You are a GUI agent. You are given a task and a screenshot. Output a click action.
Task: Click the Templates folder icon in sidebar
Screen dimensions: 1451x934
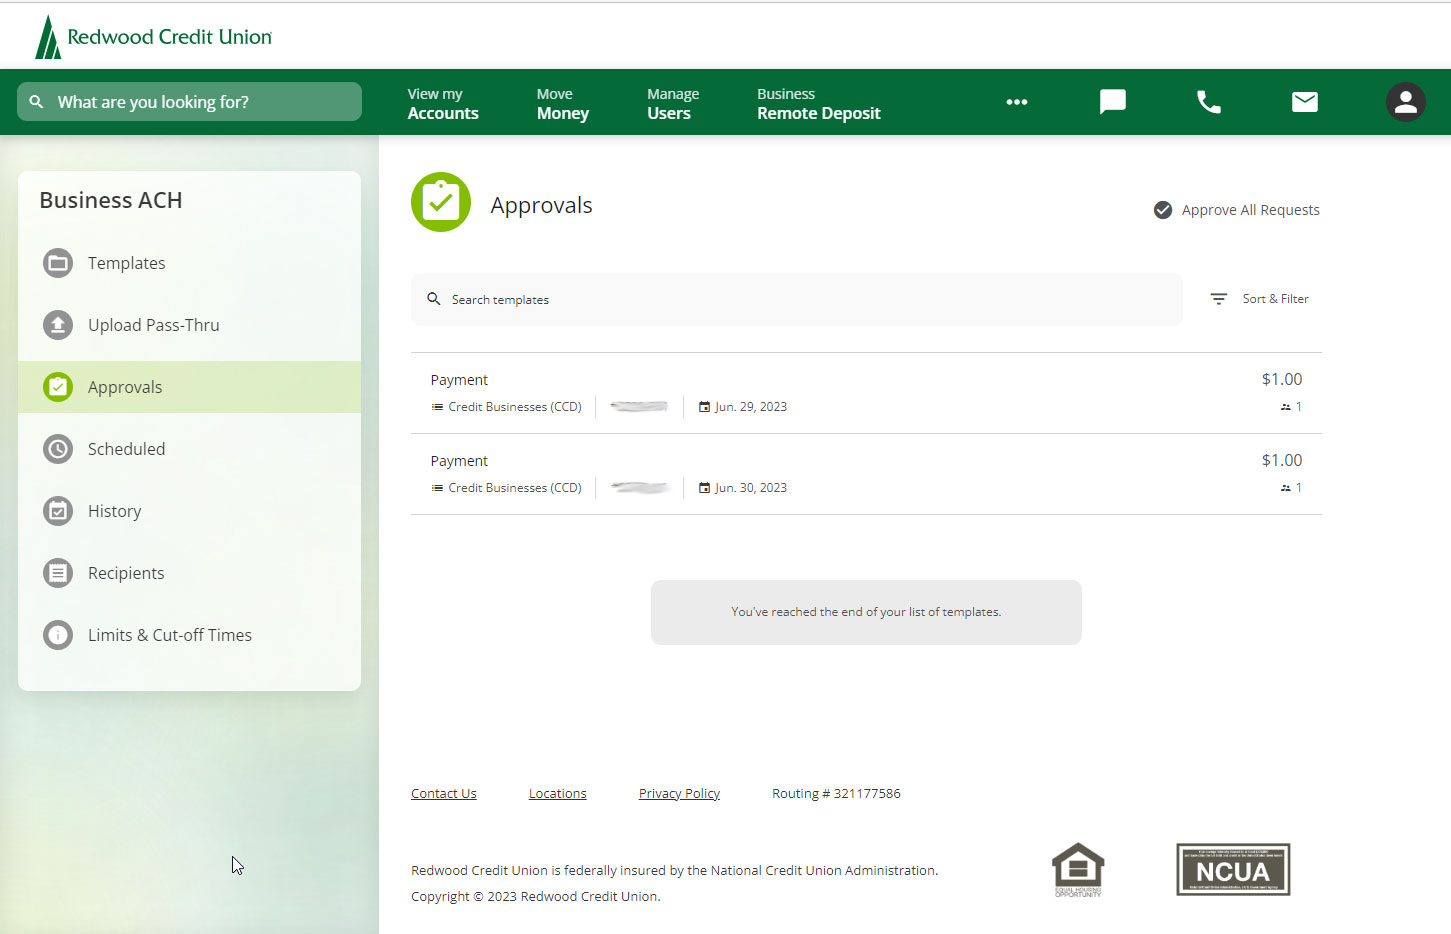58,263
